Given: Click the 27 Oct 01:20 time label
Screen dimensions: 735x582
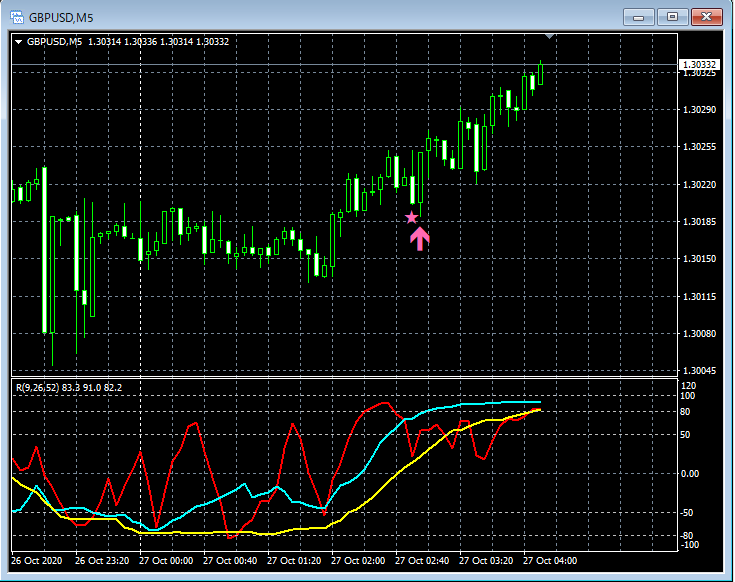Looking at the screenshot, I should point(294,561).
